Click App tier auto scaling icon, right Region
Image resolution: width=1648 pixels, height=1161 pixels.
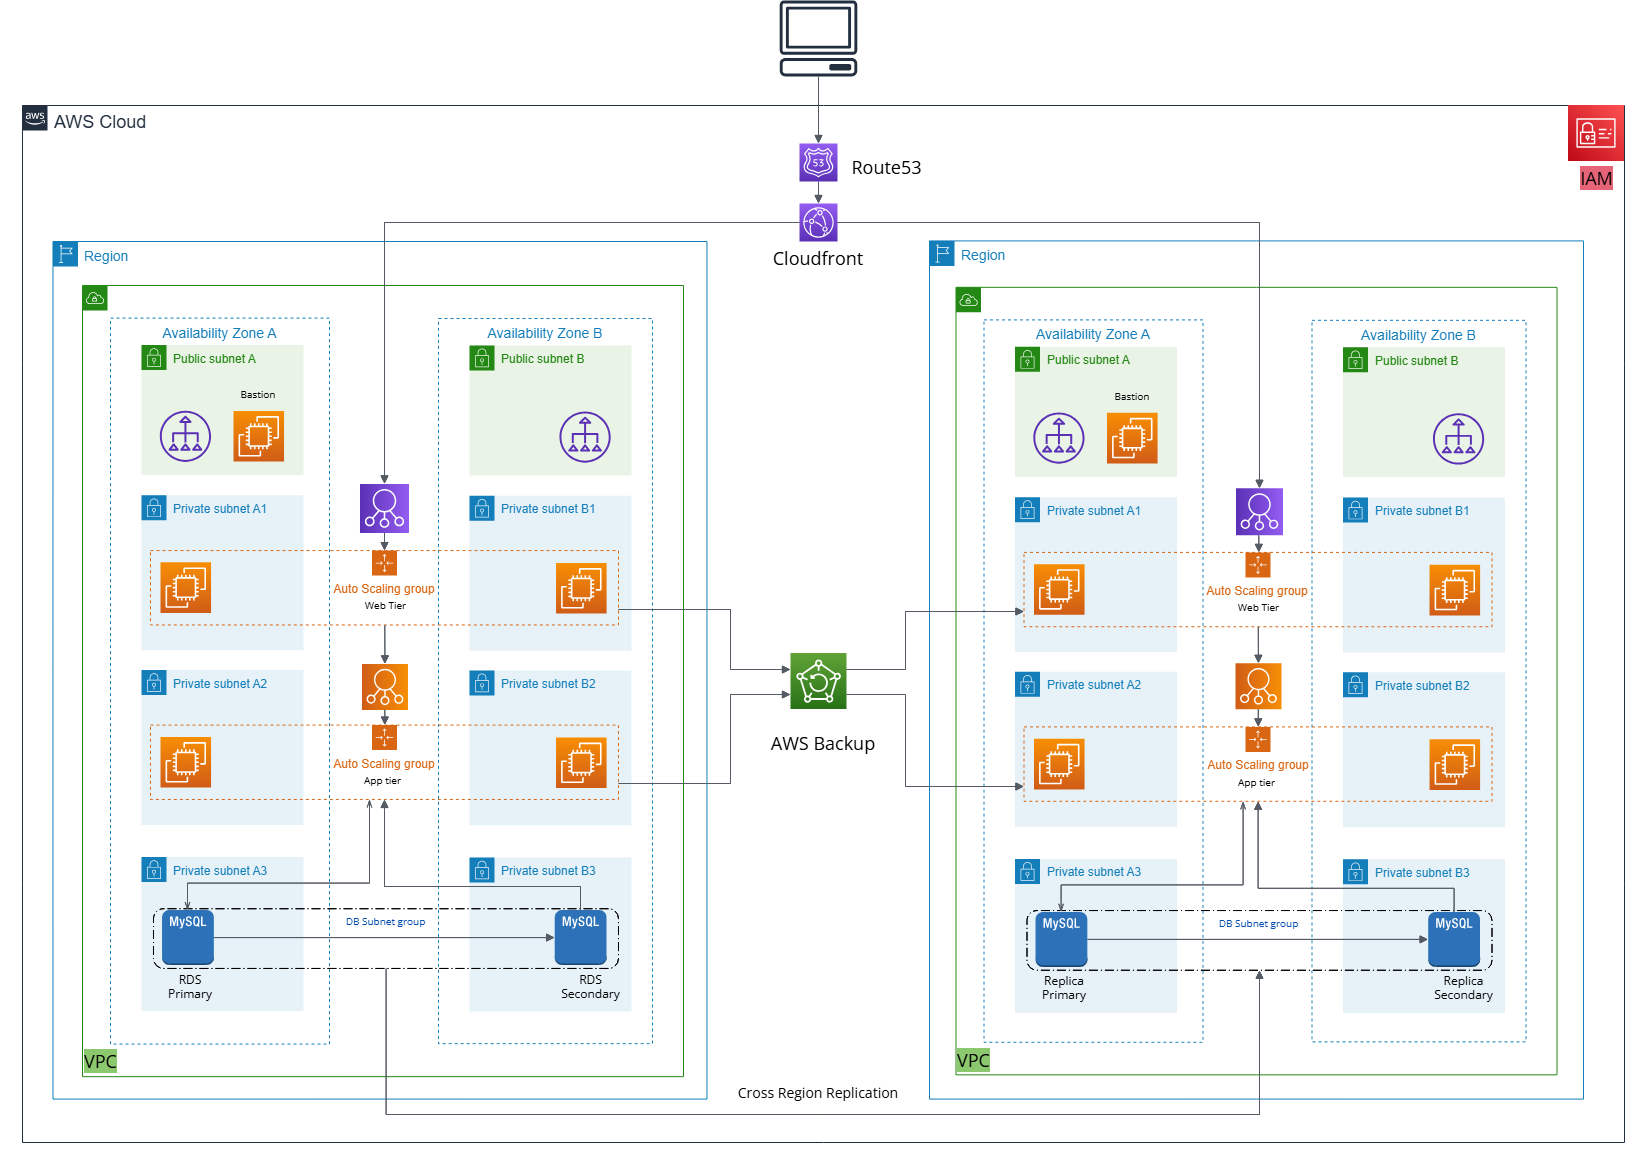pyautogui.click(x=1258, y=739)
